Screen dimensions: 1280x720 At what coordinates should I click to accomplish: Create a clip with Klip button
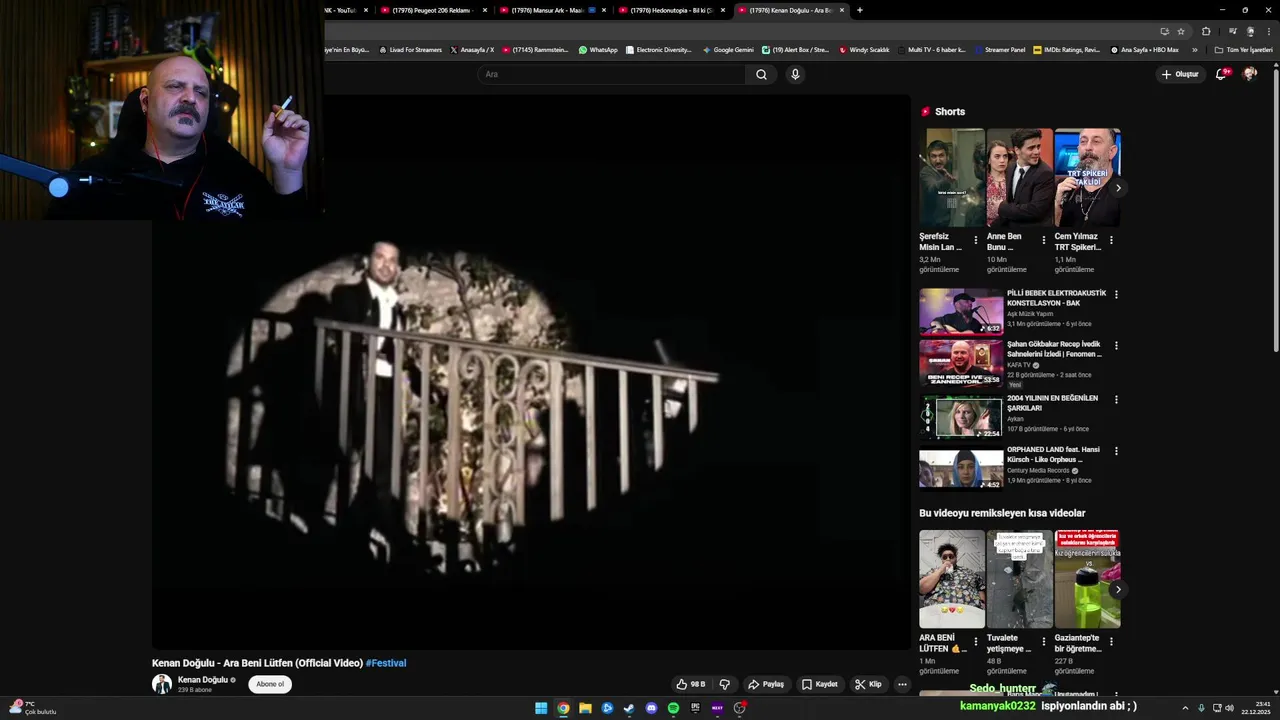click(868, 684)
